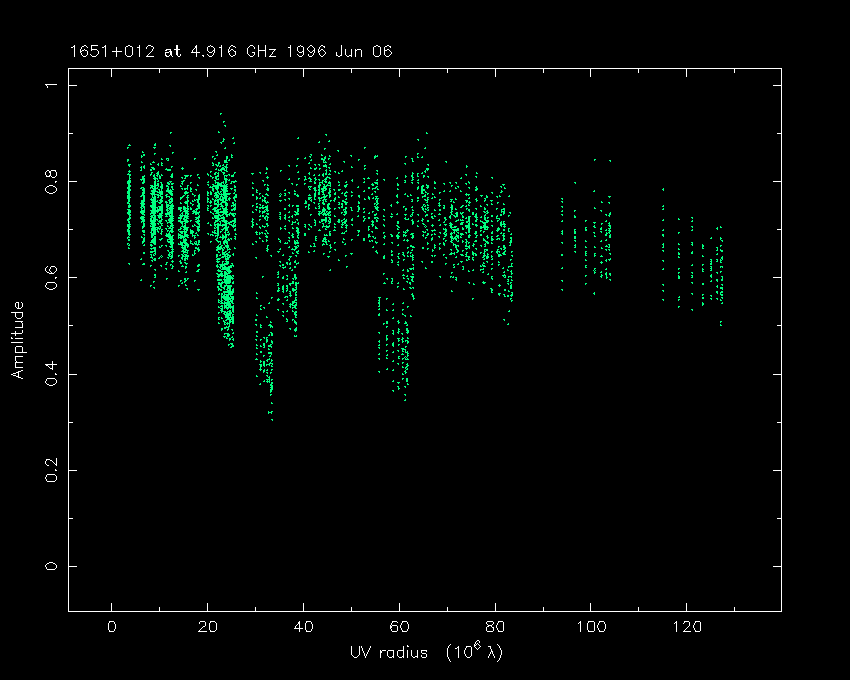850x680 pixels.
Task: Click the y-axis tick label 0.6
Action: coord(46,277)
